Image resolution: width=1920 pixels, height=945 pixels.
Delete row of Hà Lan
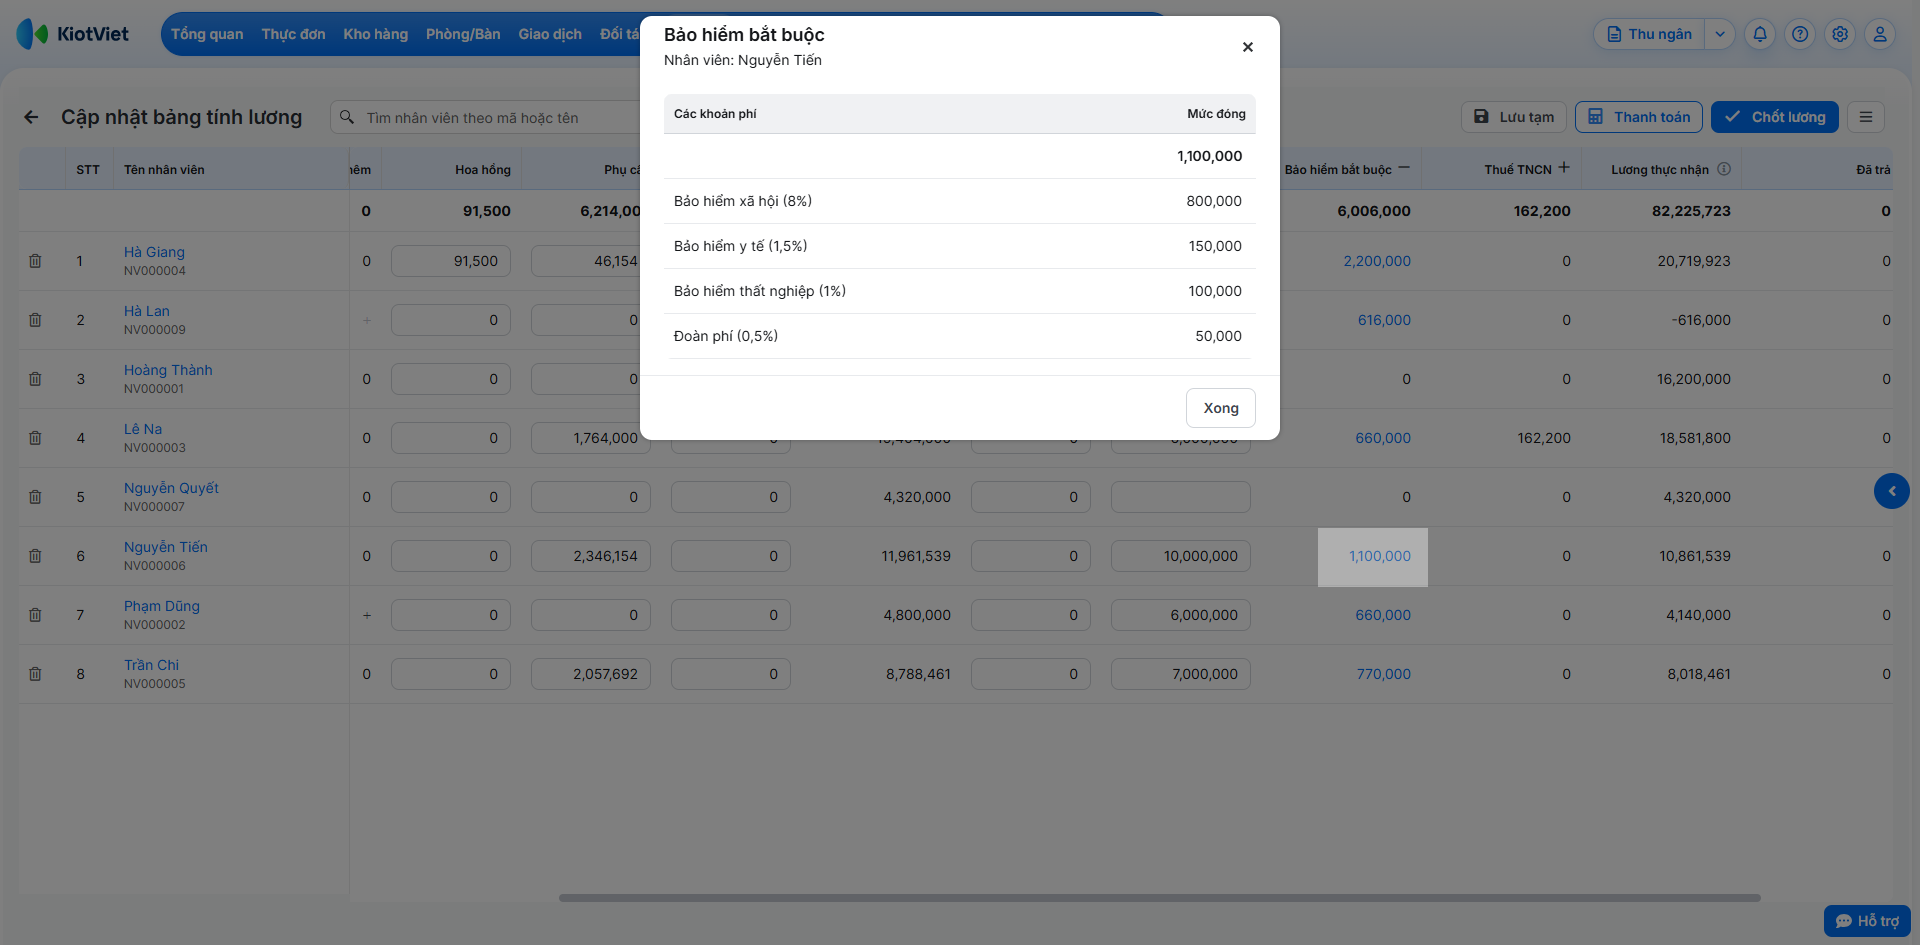[35, 320]
